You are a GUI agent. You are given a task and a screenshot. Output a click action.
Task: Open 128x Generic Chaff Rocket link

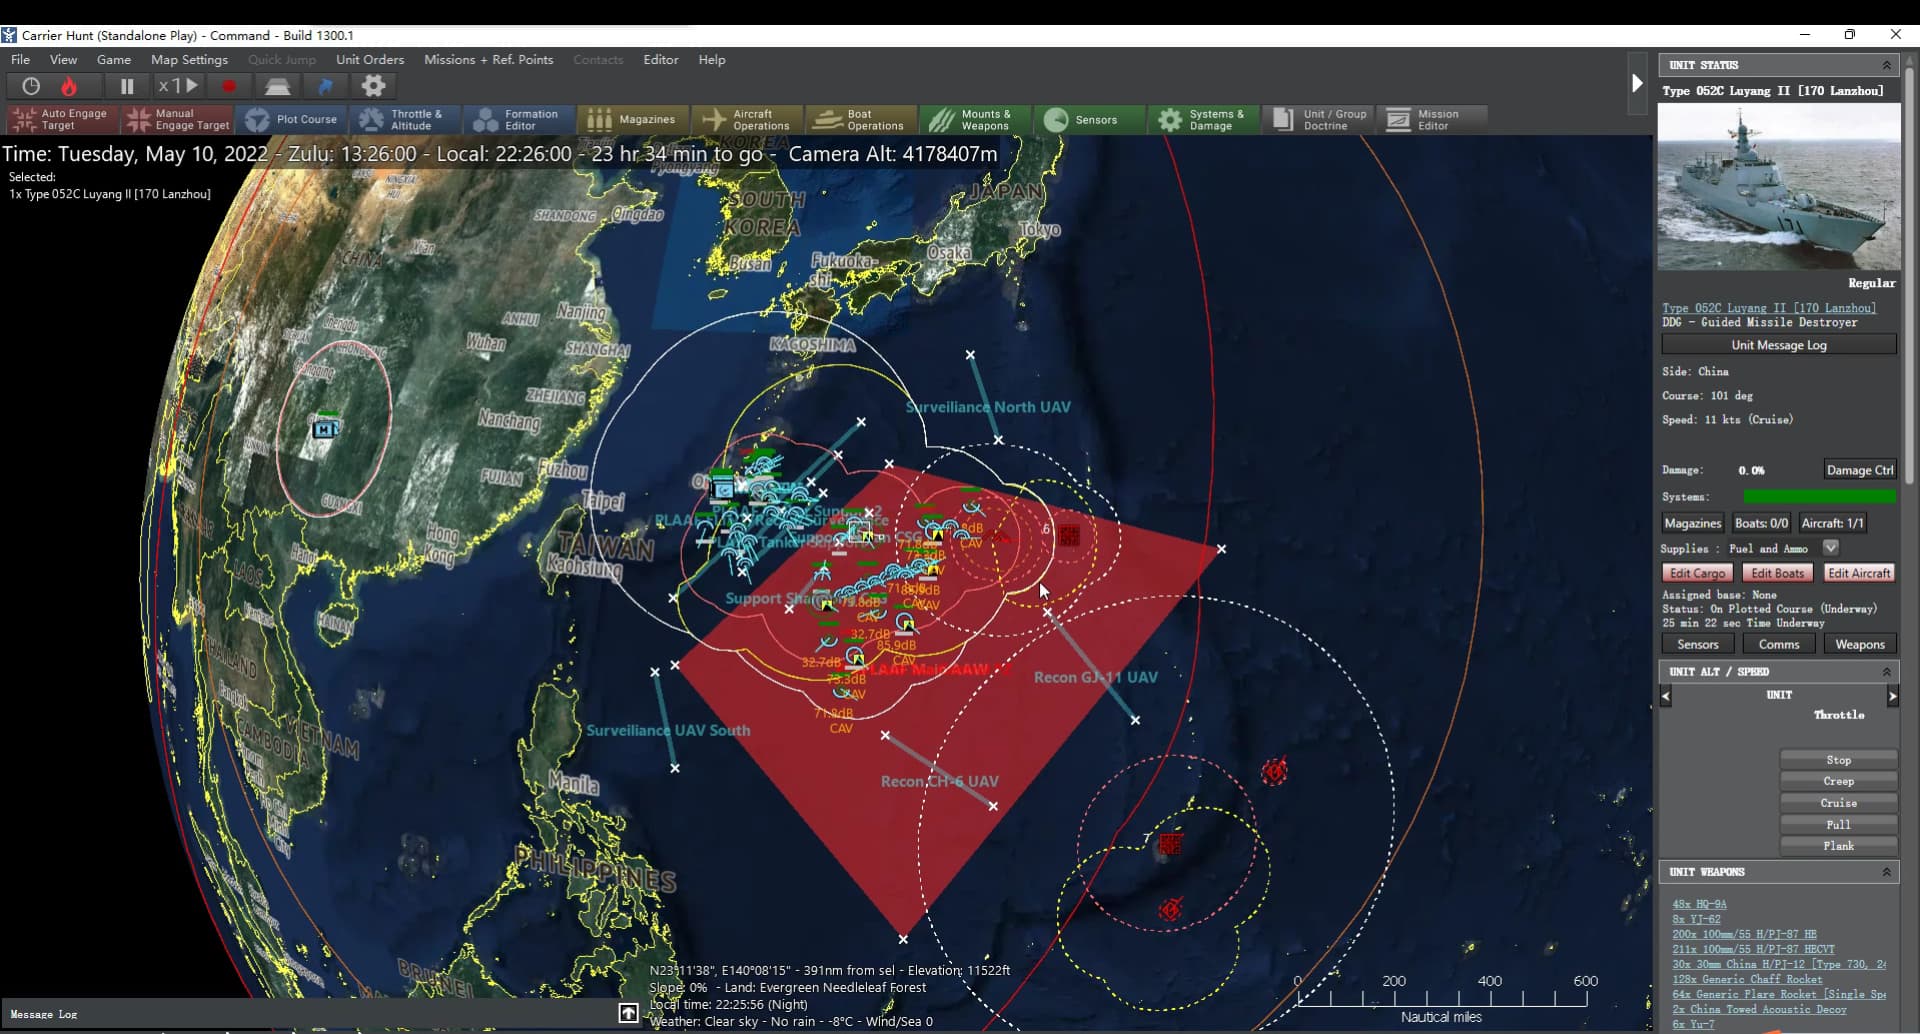(1747, 979)
